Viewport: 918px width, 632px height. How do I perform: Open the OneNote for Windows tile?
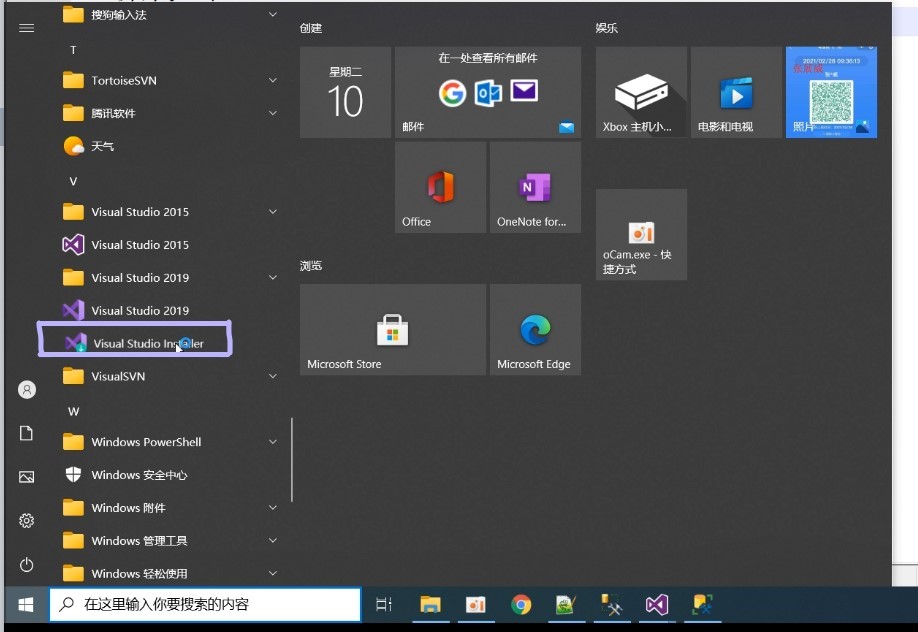(533, 186)
